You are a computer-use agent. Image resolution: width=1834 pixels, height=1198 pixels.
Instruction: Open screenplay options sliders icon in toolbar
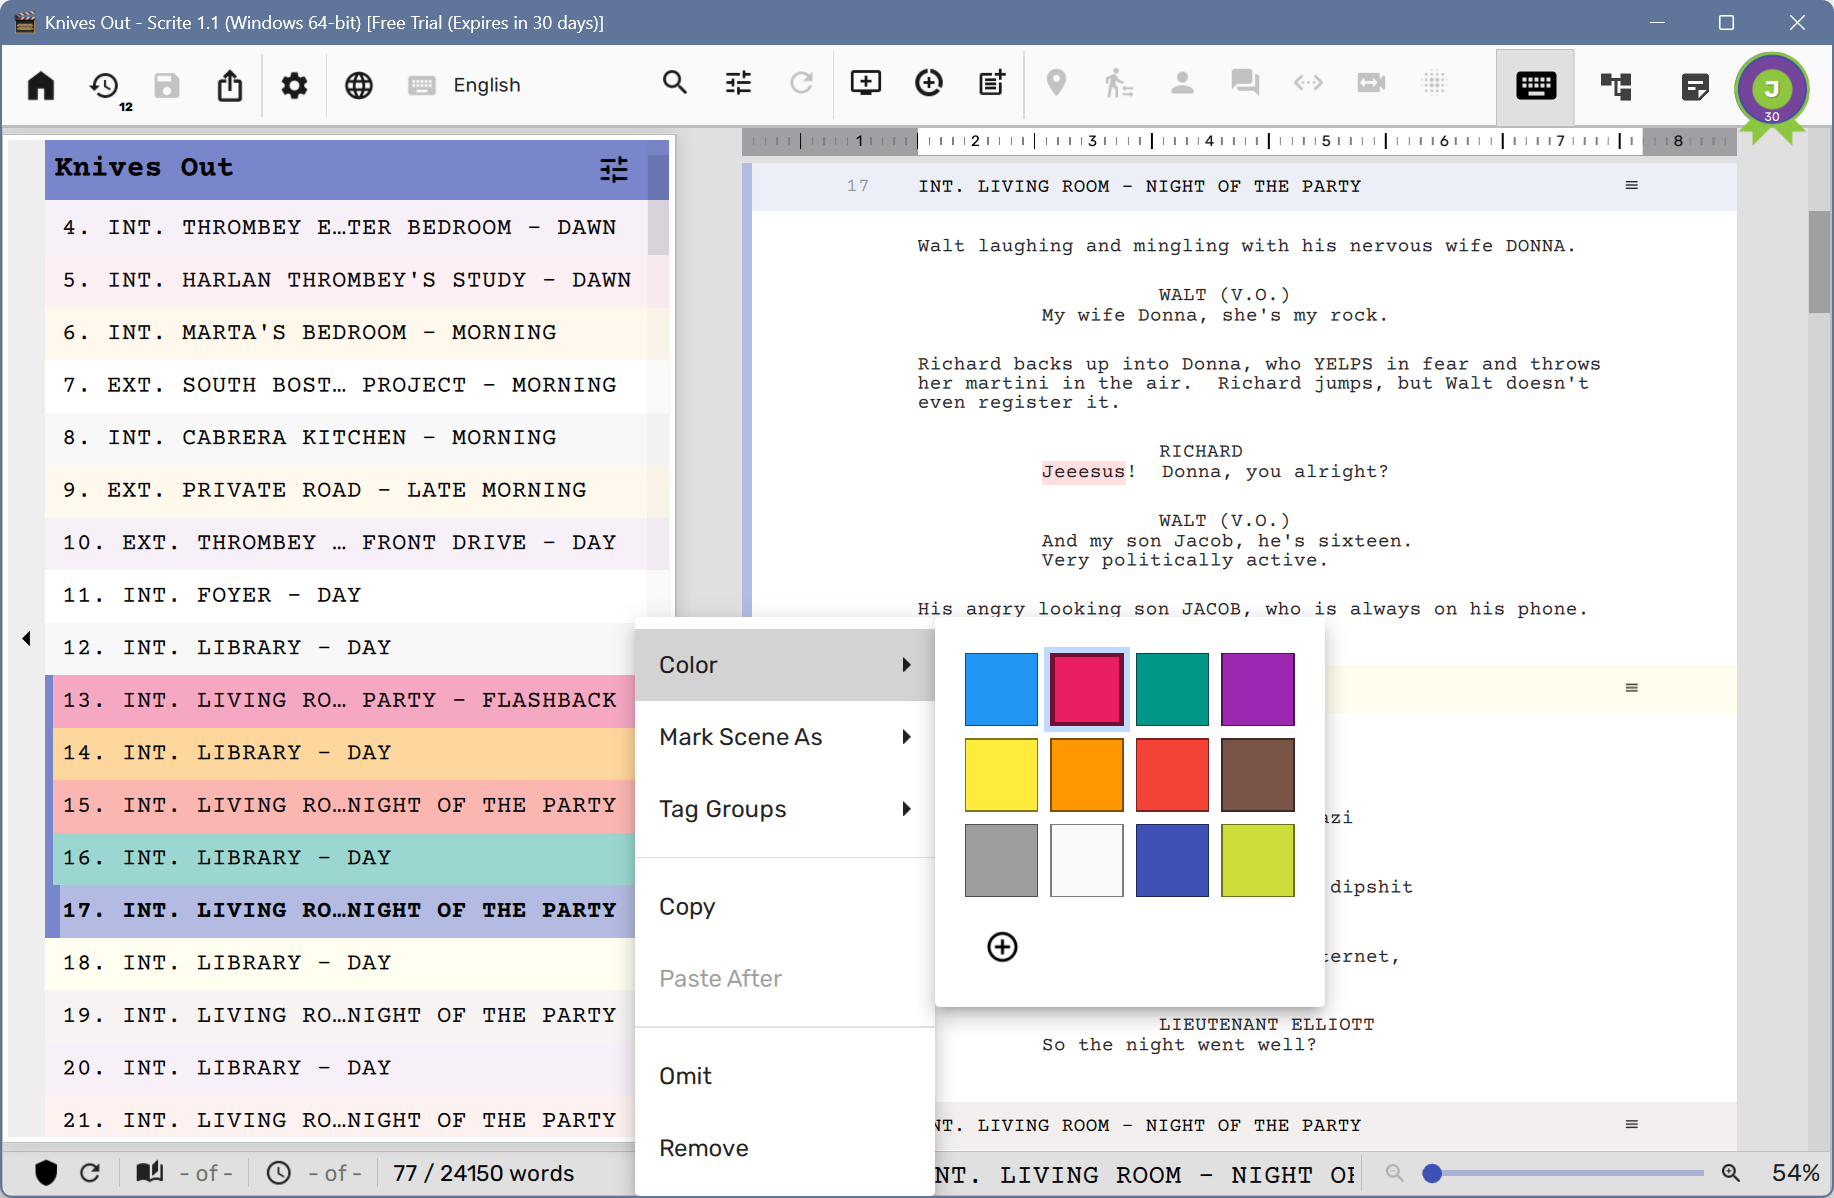pyautogui.click(x=738, y=83)
